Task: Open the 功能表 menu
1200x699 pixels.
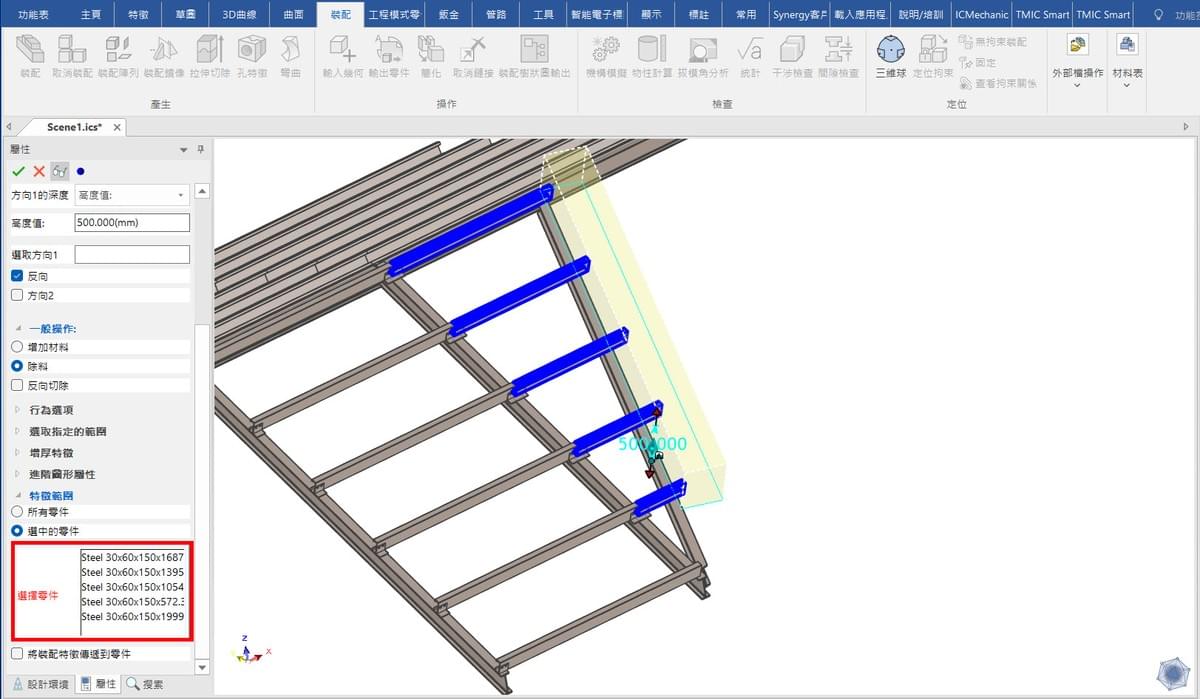Action: (33, 15)
